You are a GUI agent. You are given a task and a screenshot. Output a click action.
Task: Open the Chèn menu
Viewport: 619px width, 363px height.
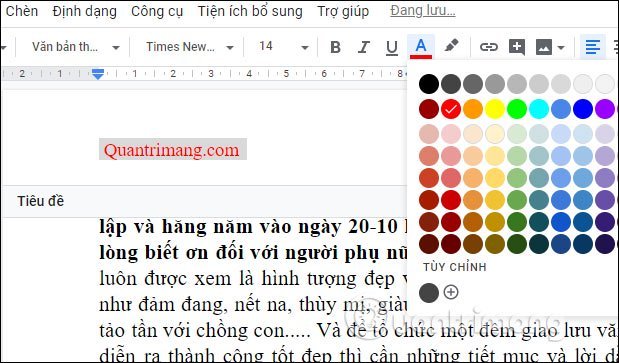[22, 11]
